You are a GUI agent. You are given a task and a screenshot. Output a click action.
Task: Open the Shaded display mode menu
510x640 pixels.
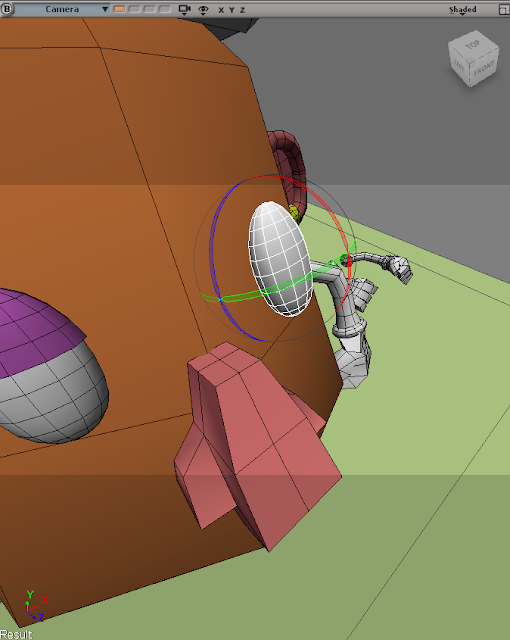(x=463, y=10)
